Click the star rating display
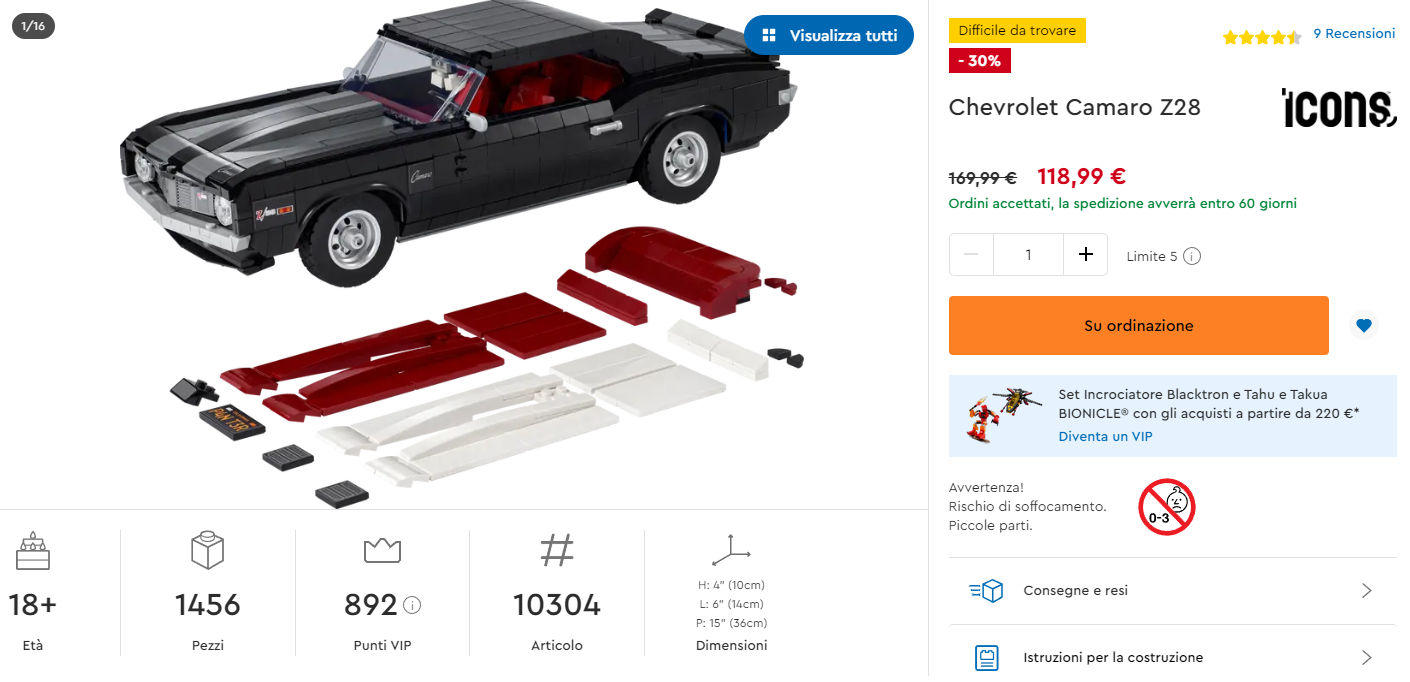The image size is (1410, 682). 1262,37
